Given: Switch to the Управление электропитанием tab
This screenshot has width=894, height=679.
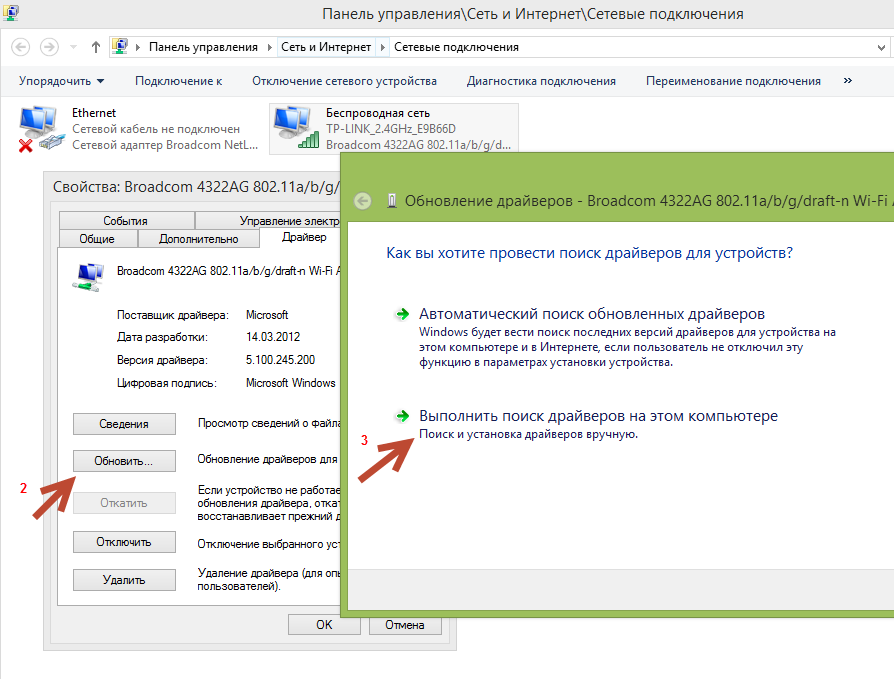Looking at the screenshot, I should coord(268,221).
